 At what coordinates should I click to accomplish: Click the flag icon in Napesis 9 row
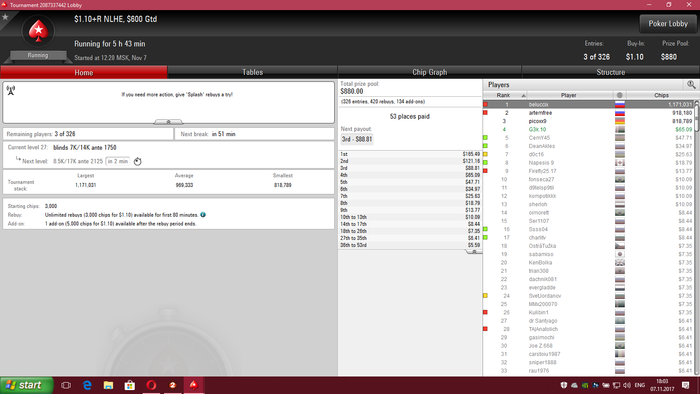click(620, 163)
